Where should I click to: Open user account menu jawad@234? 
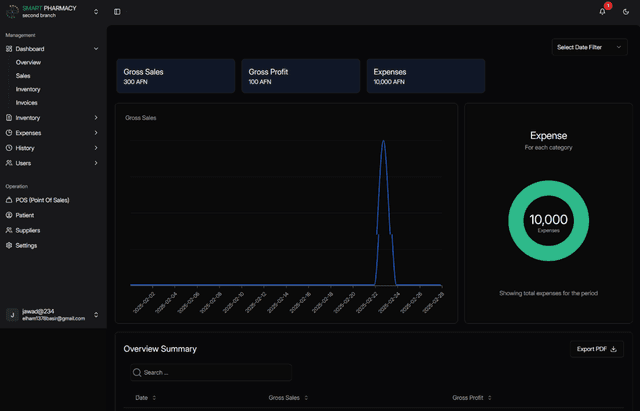pyautogui.click(x=52, y=314)
